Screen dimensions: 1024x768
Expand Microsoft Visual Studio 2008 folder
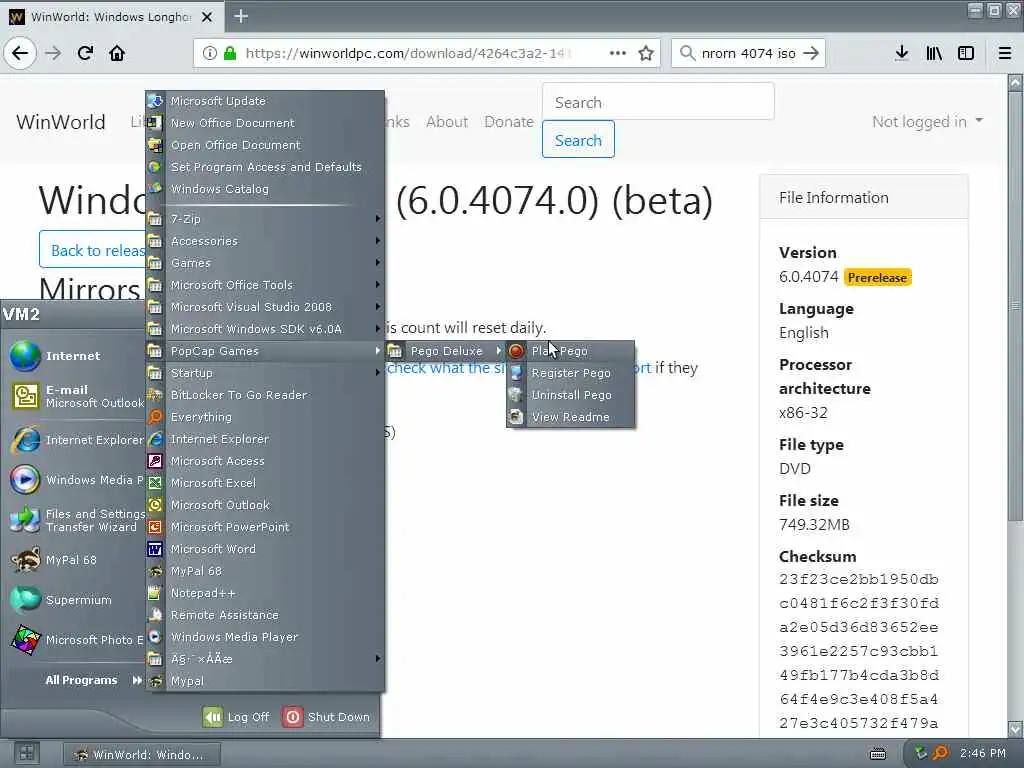pos(264,307)
